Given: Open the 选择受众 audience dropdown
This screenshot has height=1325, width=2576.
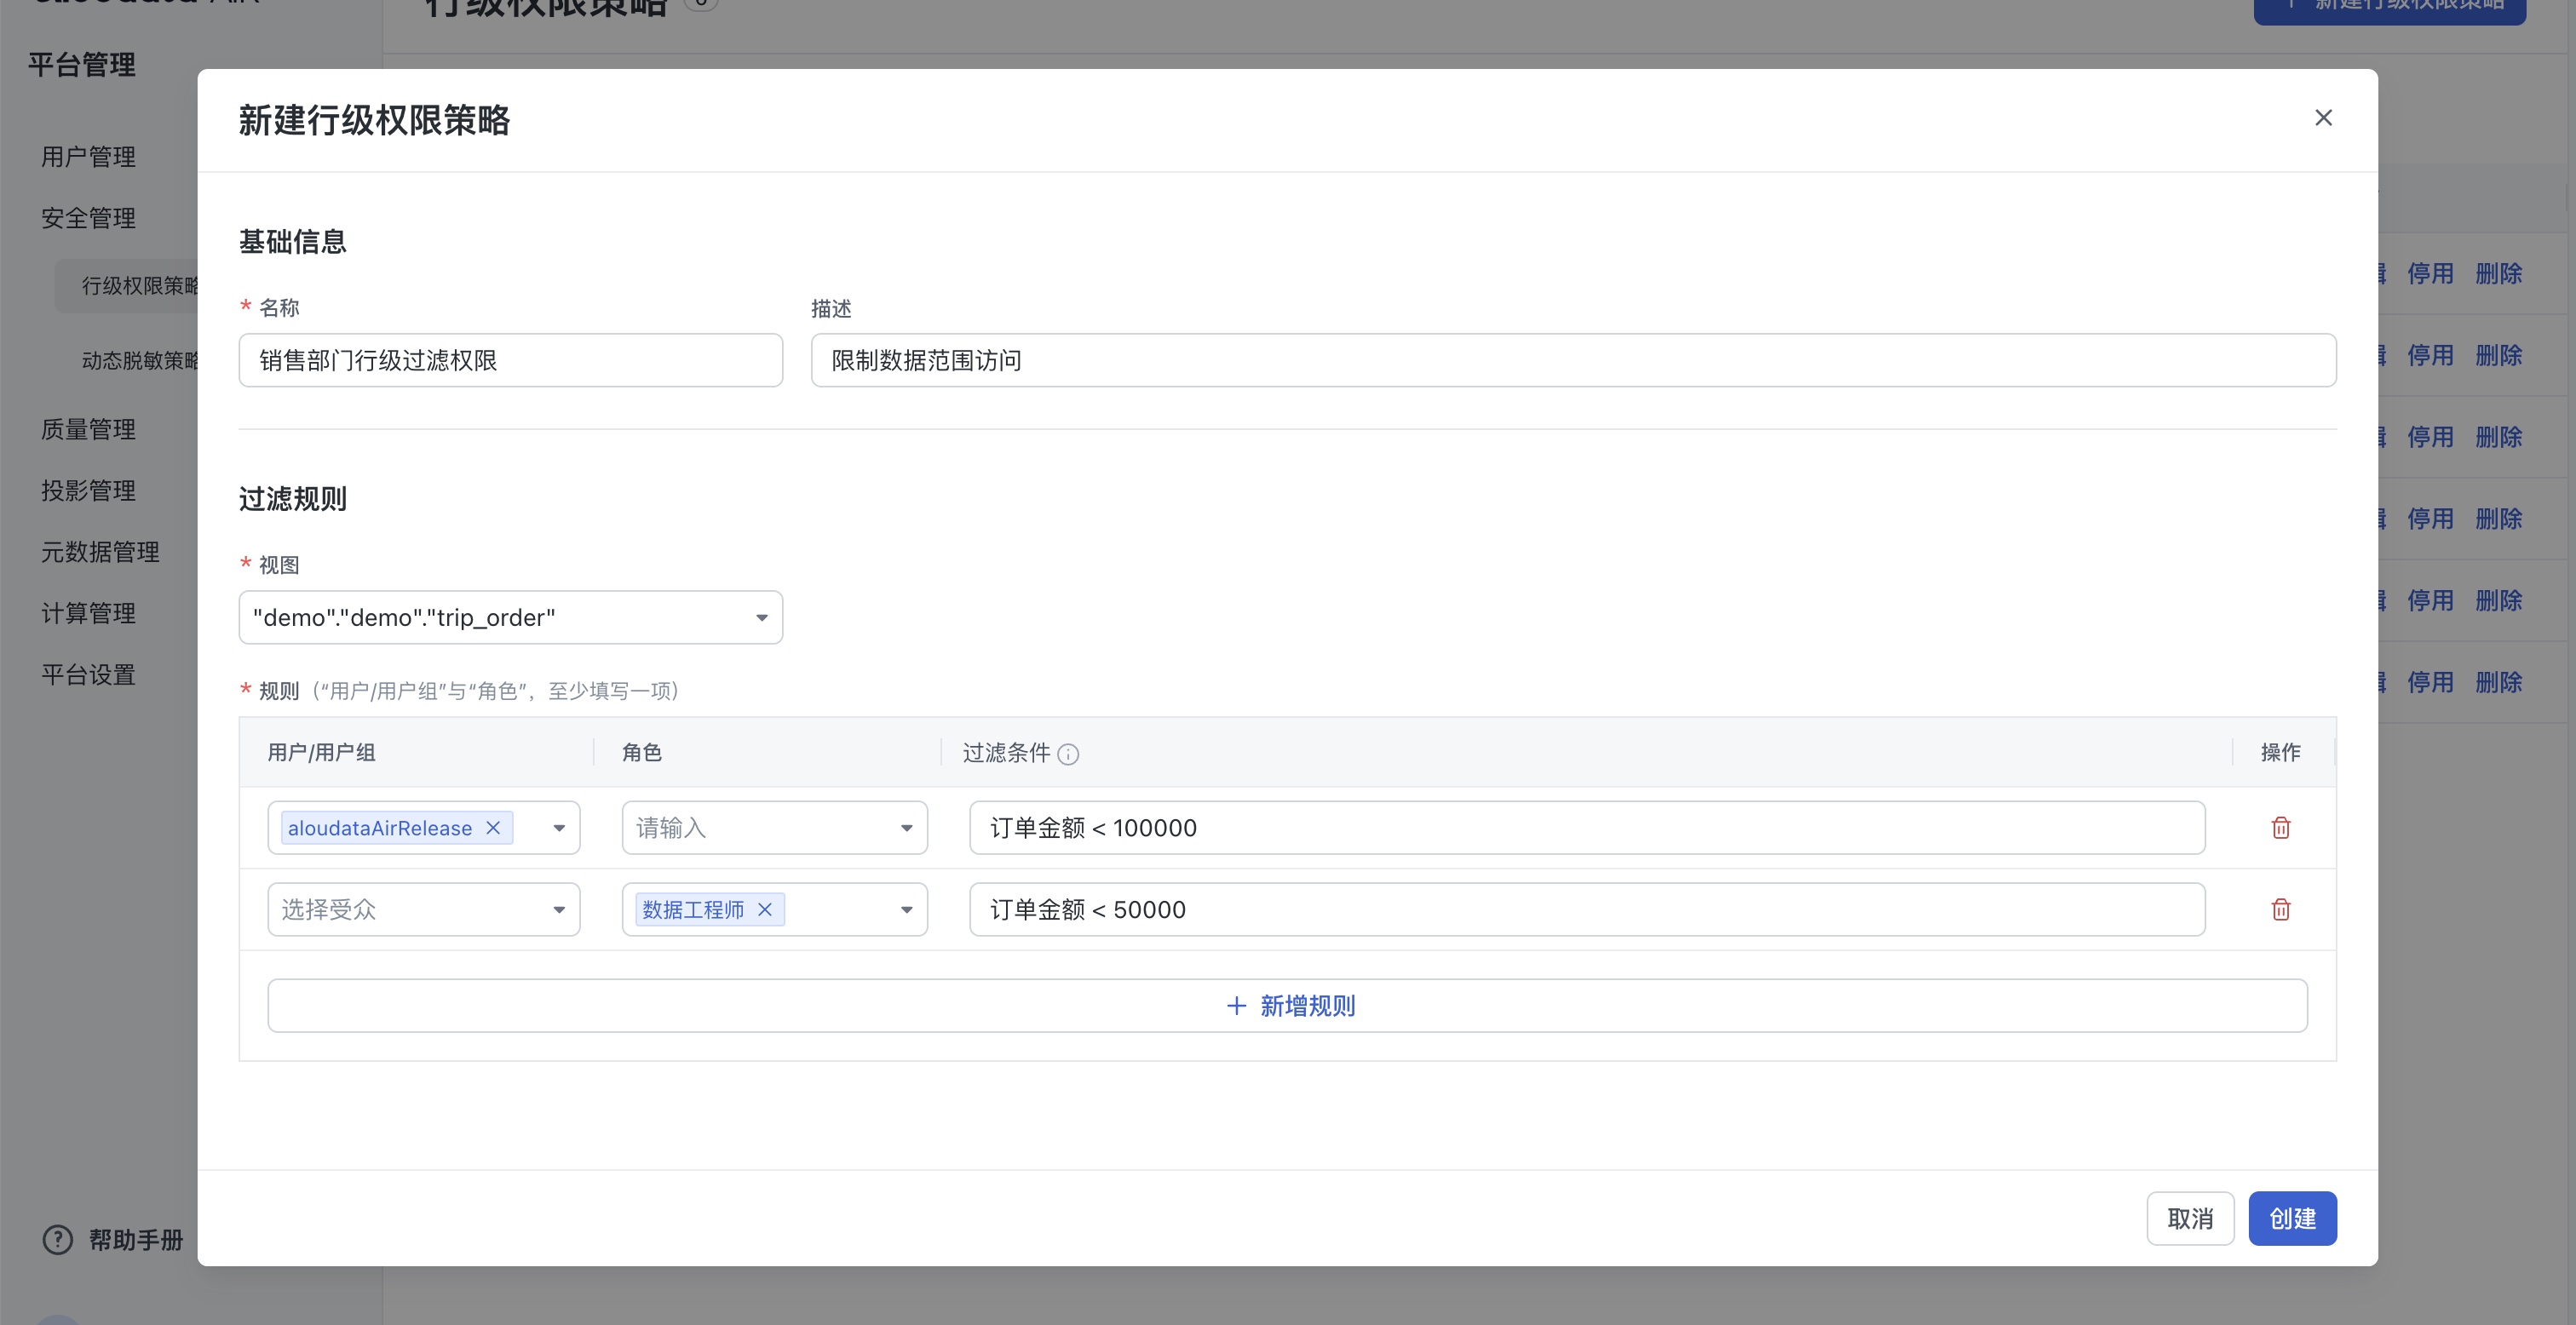Looking at the screenshot, I should (x=424, y=910).
